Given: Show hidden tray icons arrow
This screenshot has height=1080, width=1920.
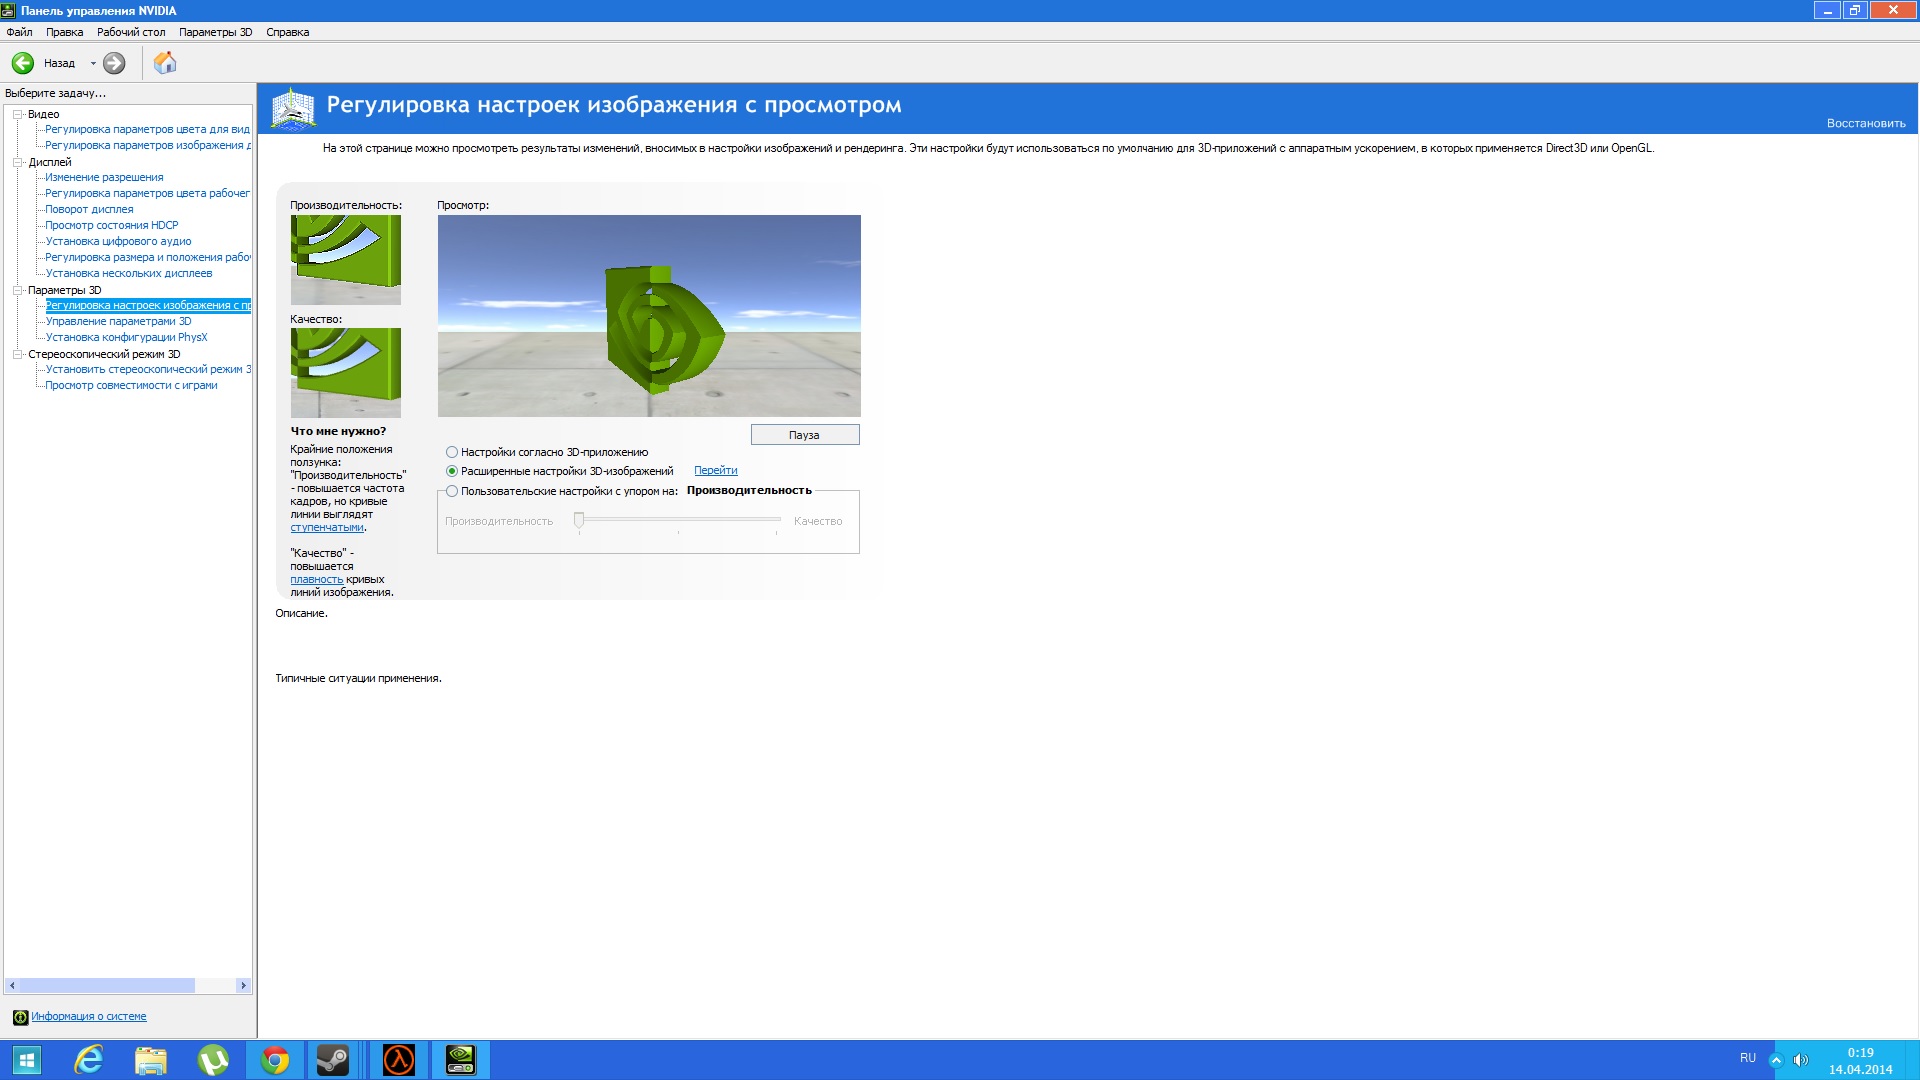Looking at the screenshot, I should pos(1776,1060).
